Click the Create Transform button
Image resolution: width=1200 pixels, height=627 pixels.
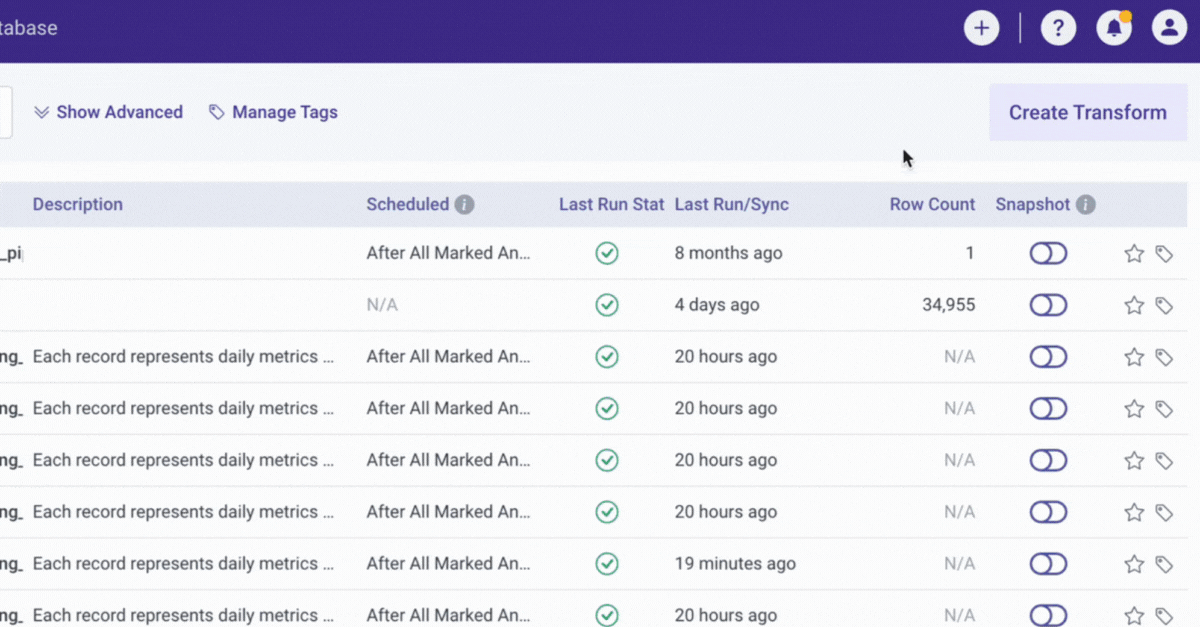point(1087,112)
